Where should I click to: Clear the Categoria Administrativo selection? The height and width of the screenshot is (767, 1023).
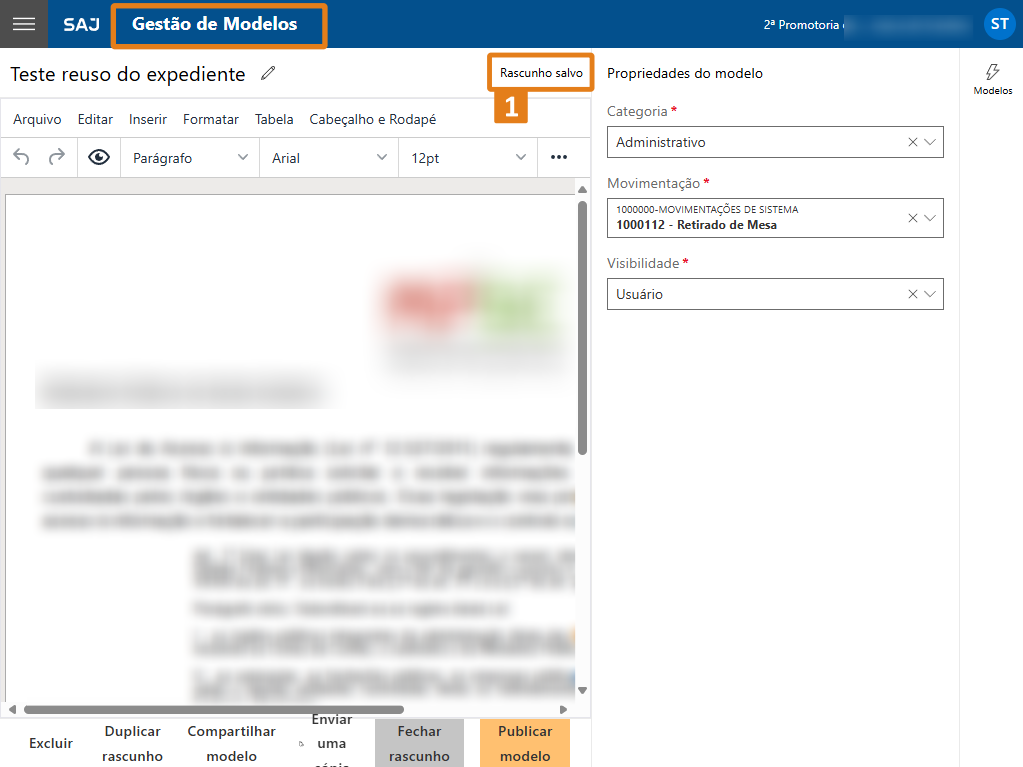[x=912, y=142]
